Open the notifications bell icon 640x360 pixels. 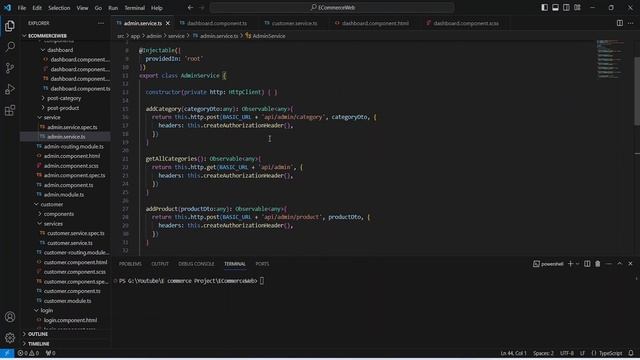click(x=631, y=353)
